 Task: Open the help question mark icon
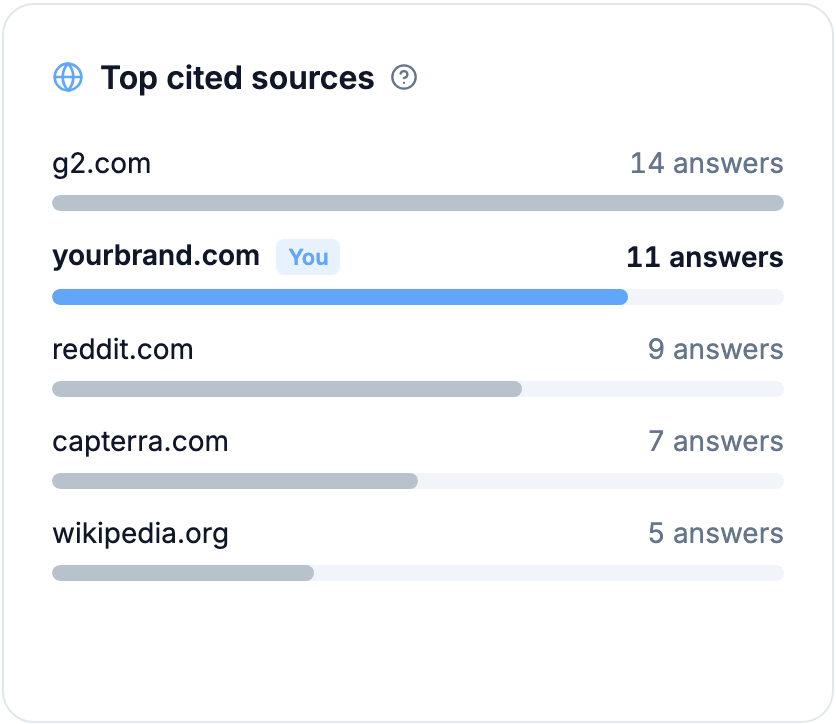[x=404, y=77]
